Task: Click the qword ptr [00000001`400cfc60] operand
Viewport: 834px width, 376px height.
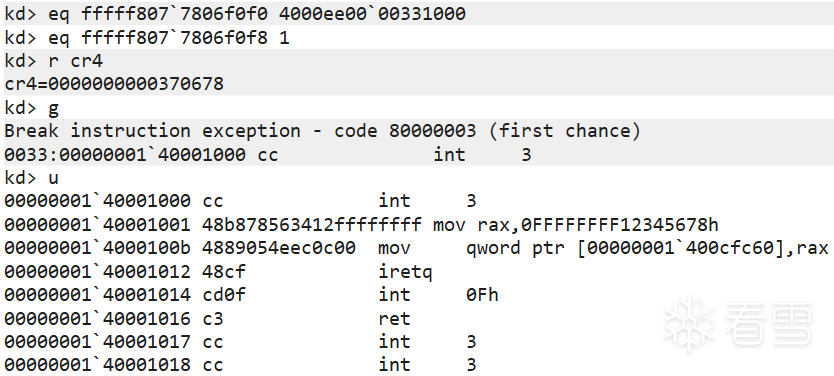Action: (623, 247)
